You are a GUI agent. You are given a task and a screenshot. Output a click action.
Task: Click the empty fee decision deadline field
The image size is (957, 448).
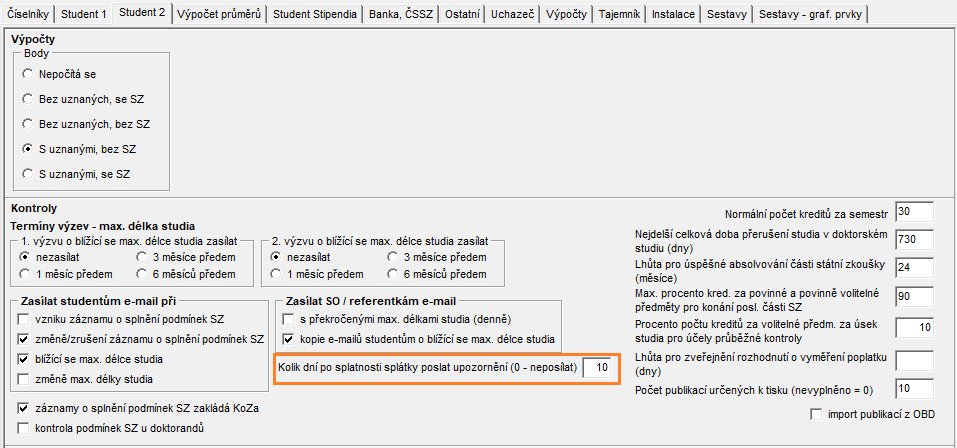(x=914, y=359)
